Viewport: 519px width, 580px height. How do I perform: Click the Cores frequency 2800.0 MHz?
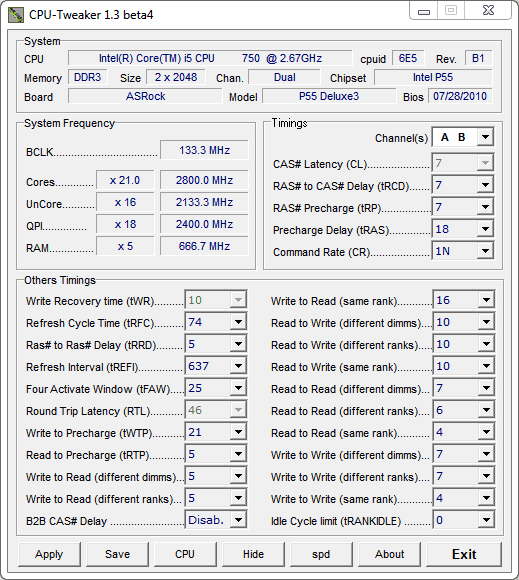pyautogui.click(x=204, y=180)
